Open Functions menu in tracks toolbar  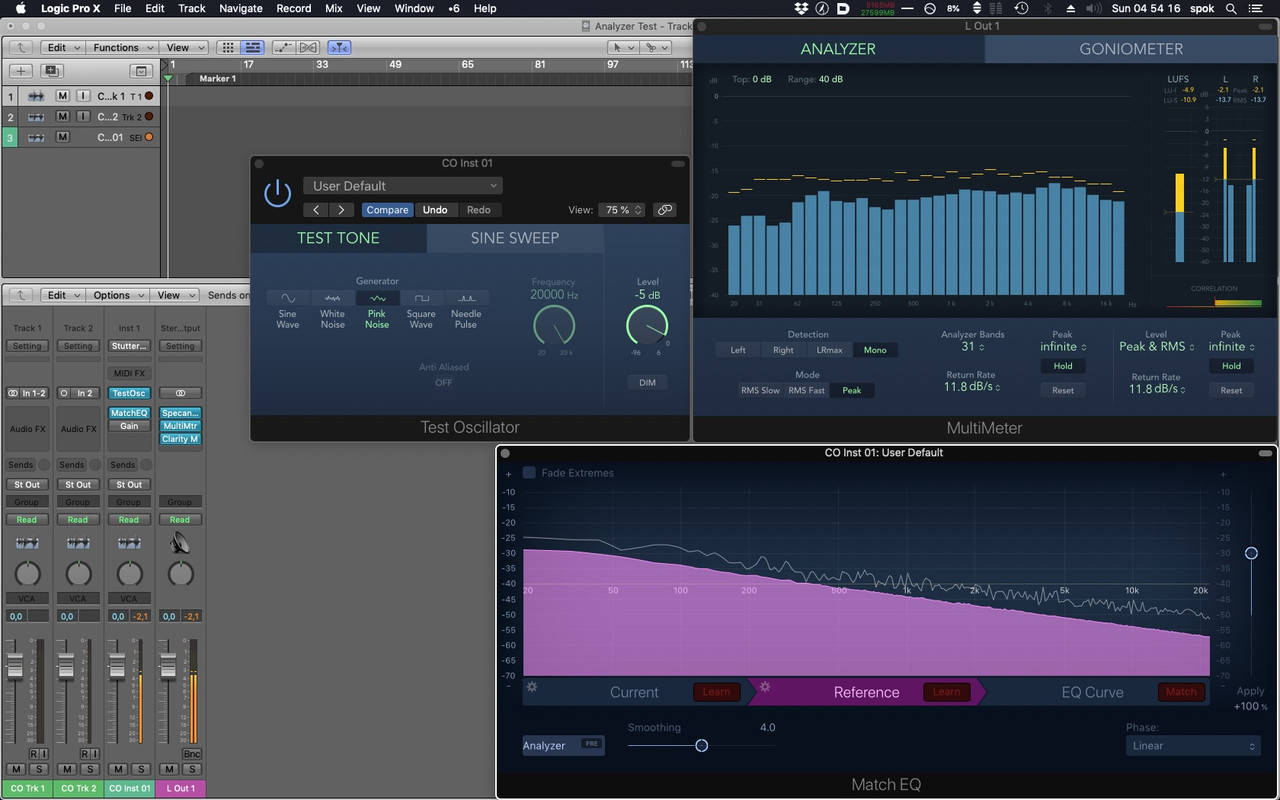[124, 47]
